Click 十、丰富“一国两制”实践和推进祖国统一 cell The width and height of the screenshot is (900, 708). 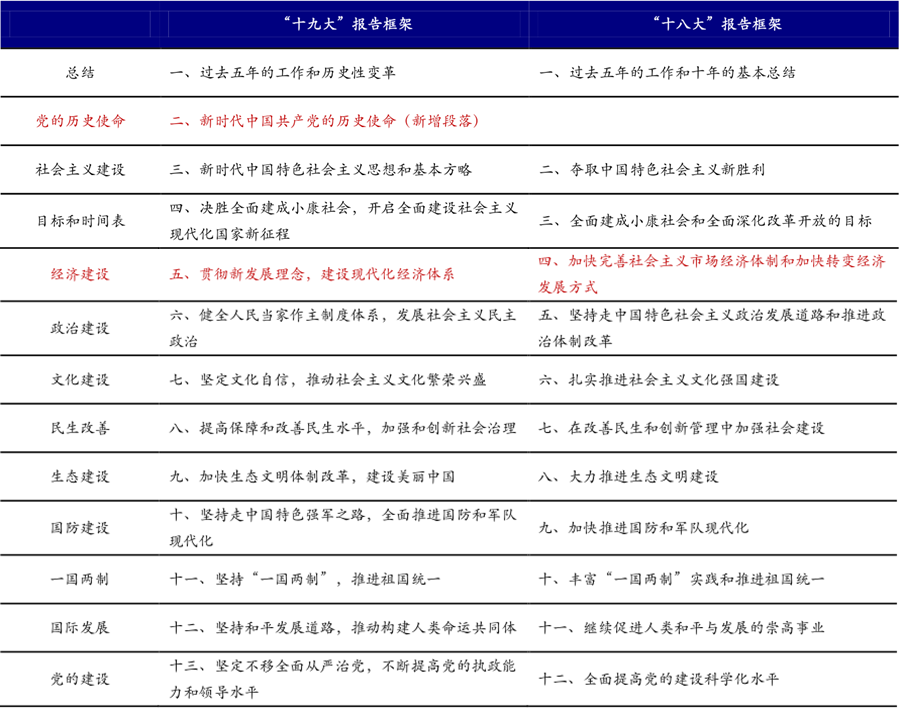[681, 579]
